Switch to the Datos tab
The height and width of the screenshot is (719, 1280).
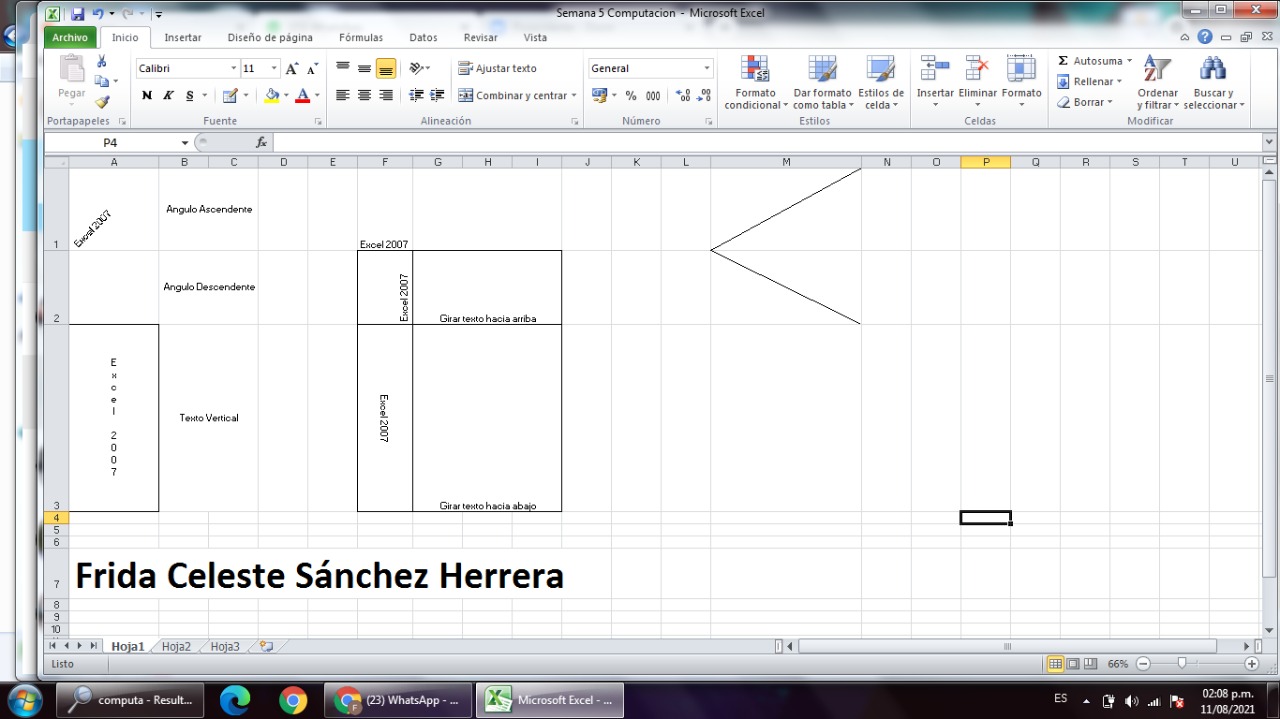click(x=423, y=37)
